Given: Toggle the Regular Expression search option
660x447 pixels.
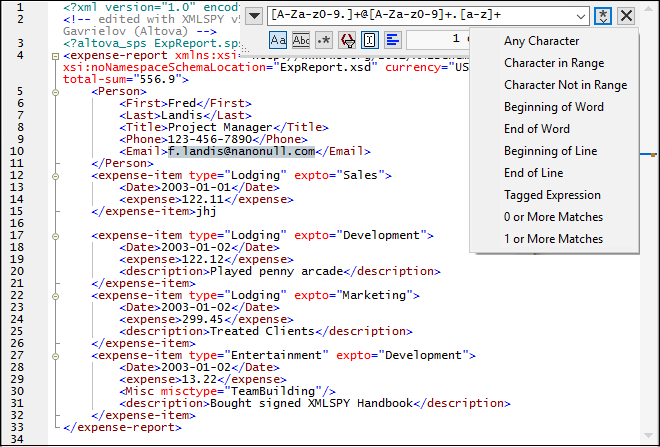Looking at the screenshot, I should 323,40.
